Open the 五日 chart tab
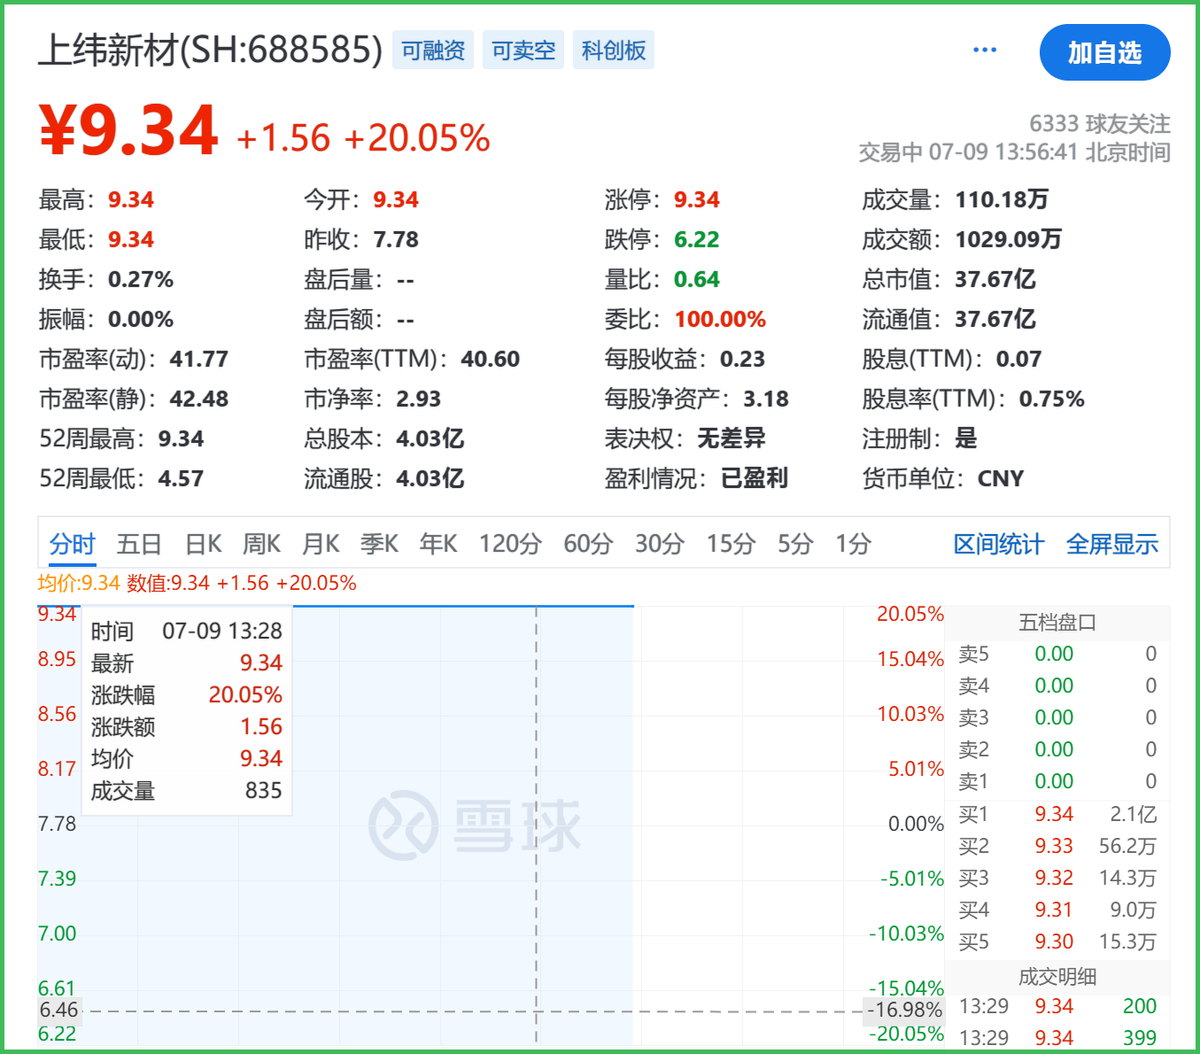Image resolution: width=1200 pixels, height=1054 pixels. click(x=139, y=544)
